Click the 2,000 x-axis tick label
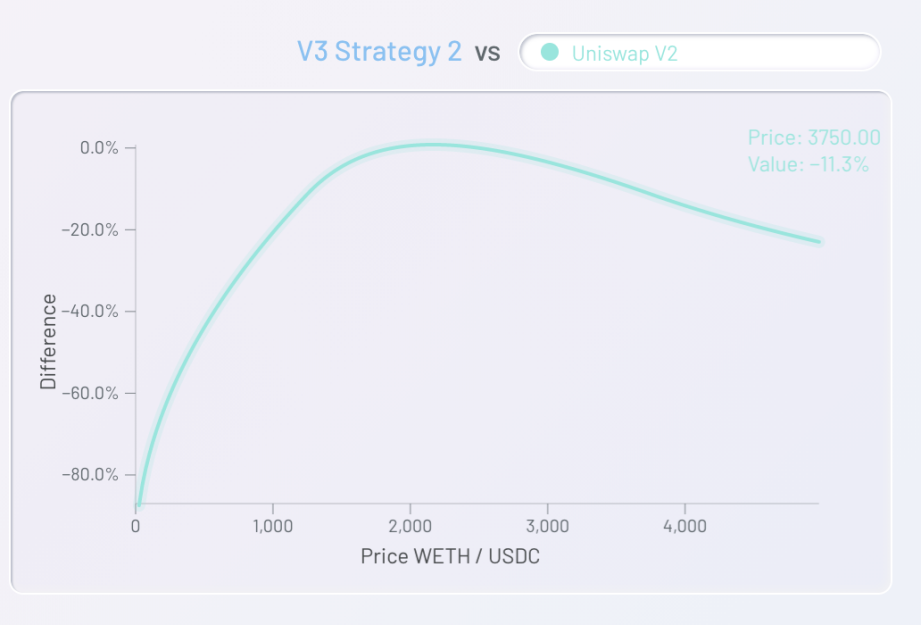921x625 pixels. [410, 526]
